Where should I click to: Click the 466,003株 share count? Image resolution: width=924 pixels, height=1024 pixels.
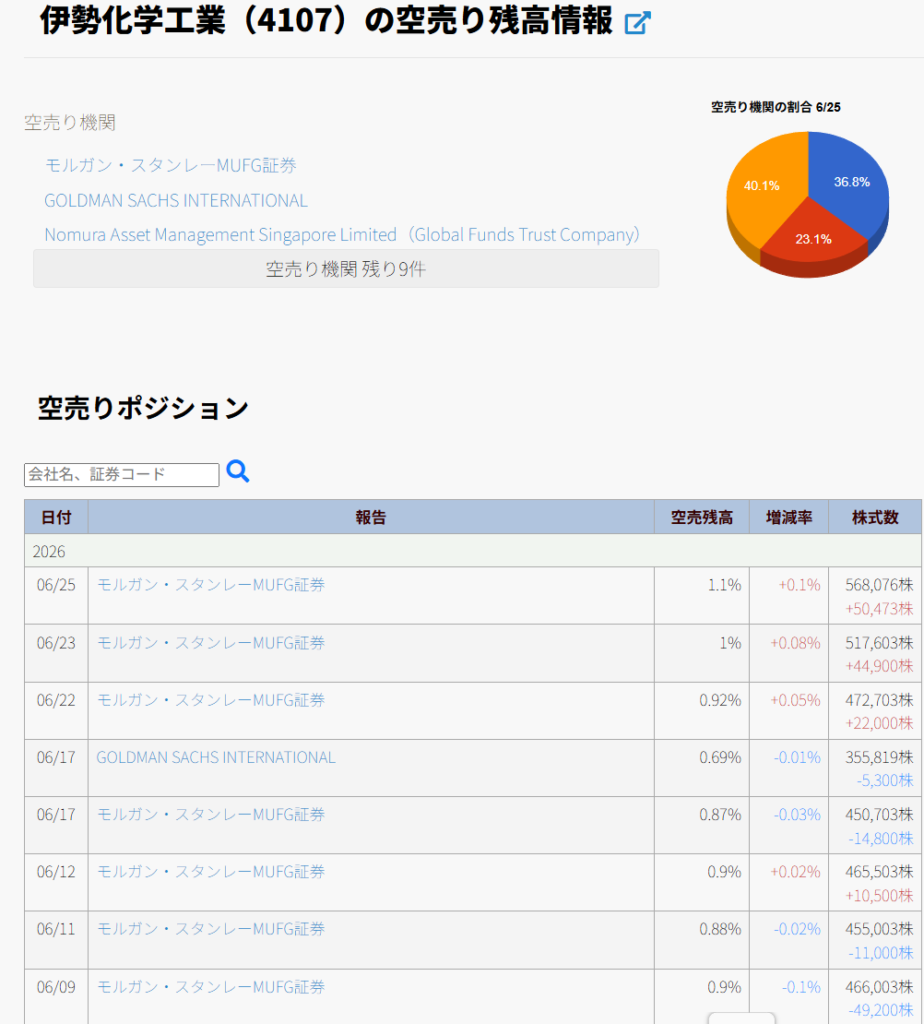point(879,987)
